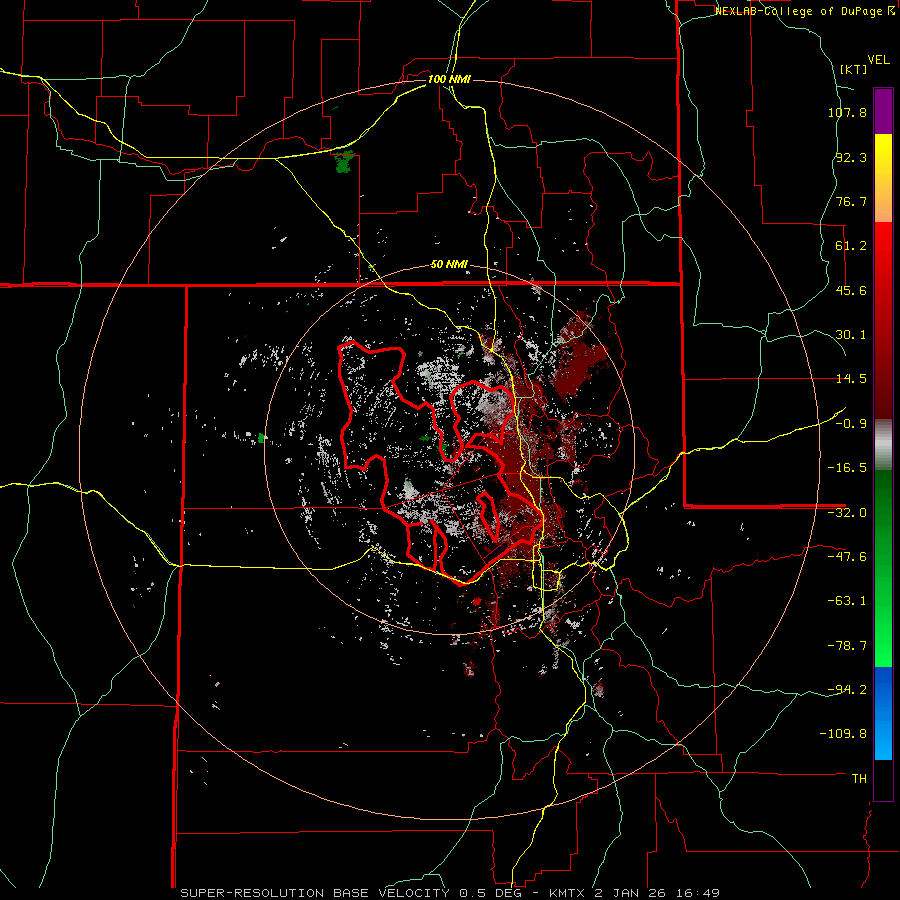Click the 100 NMI range ring label
The image size is (900, 900).
coord(449,79)
